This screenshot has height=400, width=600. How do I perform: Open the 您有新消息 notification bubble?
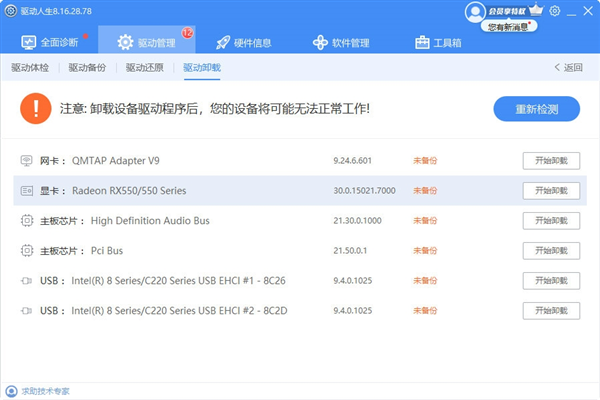[509, 26]
